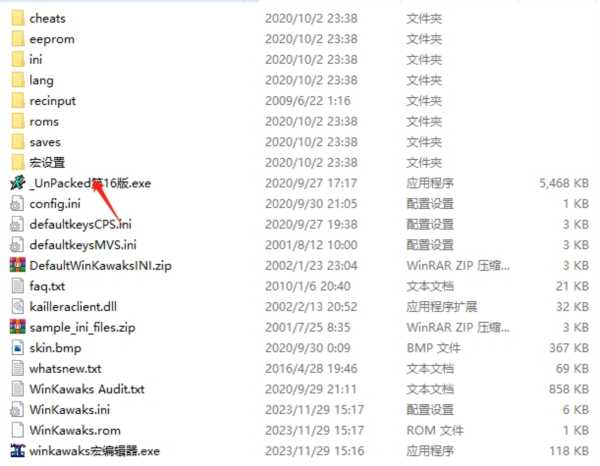Select the DefaultWinKawaksINI.zip archive icon

click(18, 266)
